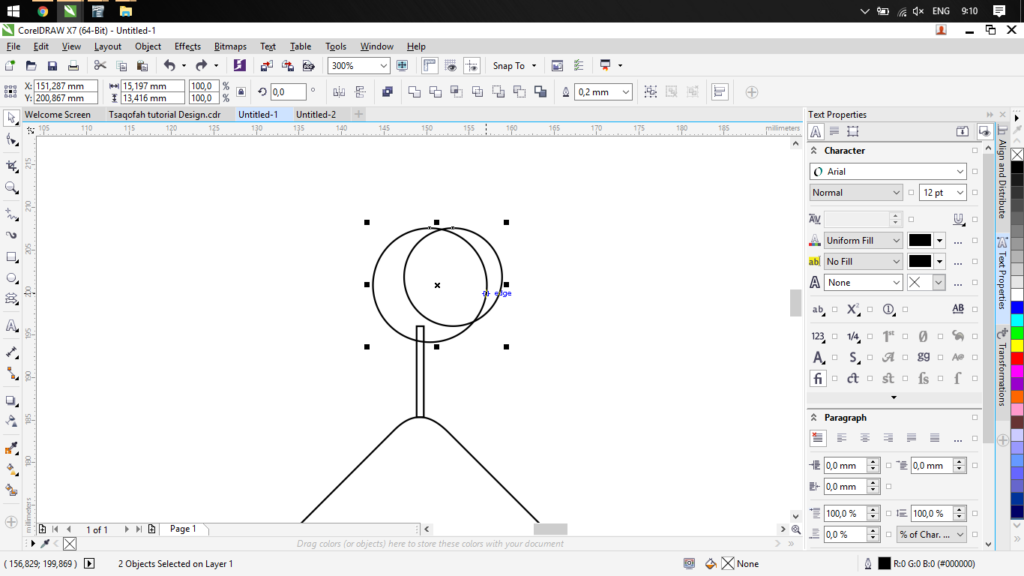
Task: Open the 300% zoom level dropdown
Action: 383,66
